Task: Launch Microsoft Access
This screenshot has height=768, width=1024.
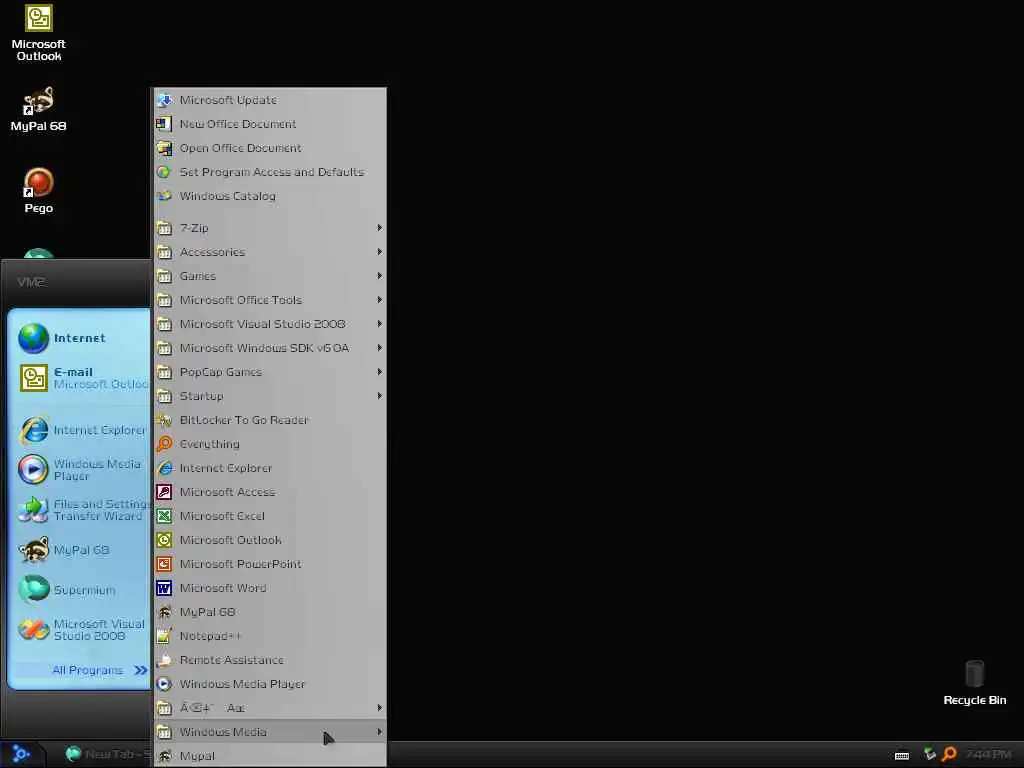Action: pyautogui.click(x=270, y=492)
